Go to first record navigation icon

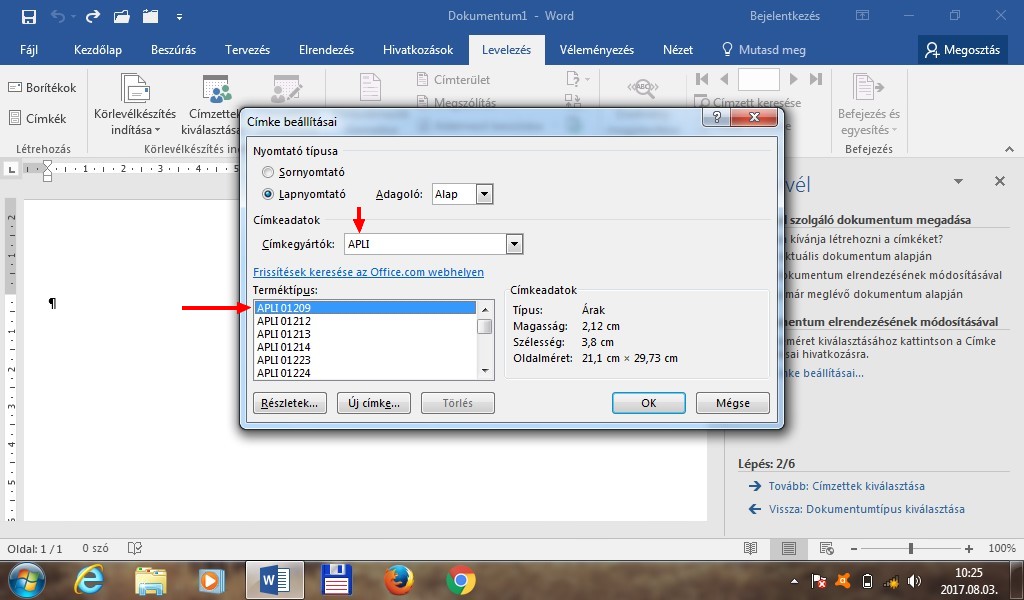[702, 79]
